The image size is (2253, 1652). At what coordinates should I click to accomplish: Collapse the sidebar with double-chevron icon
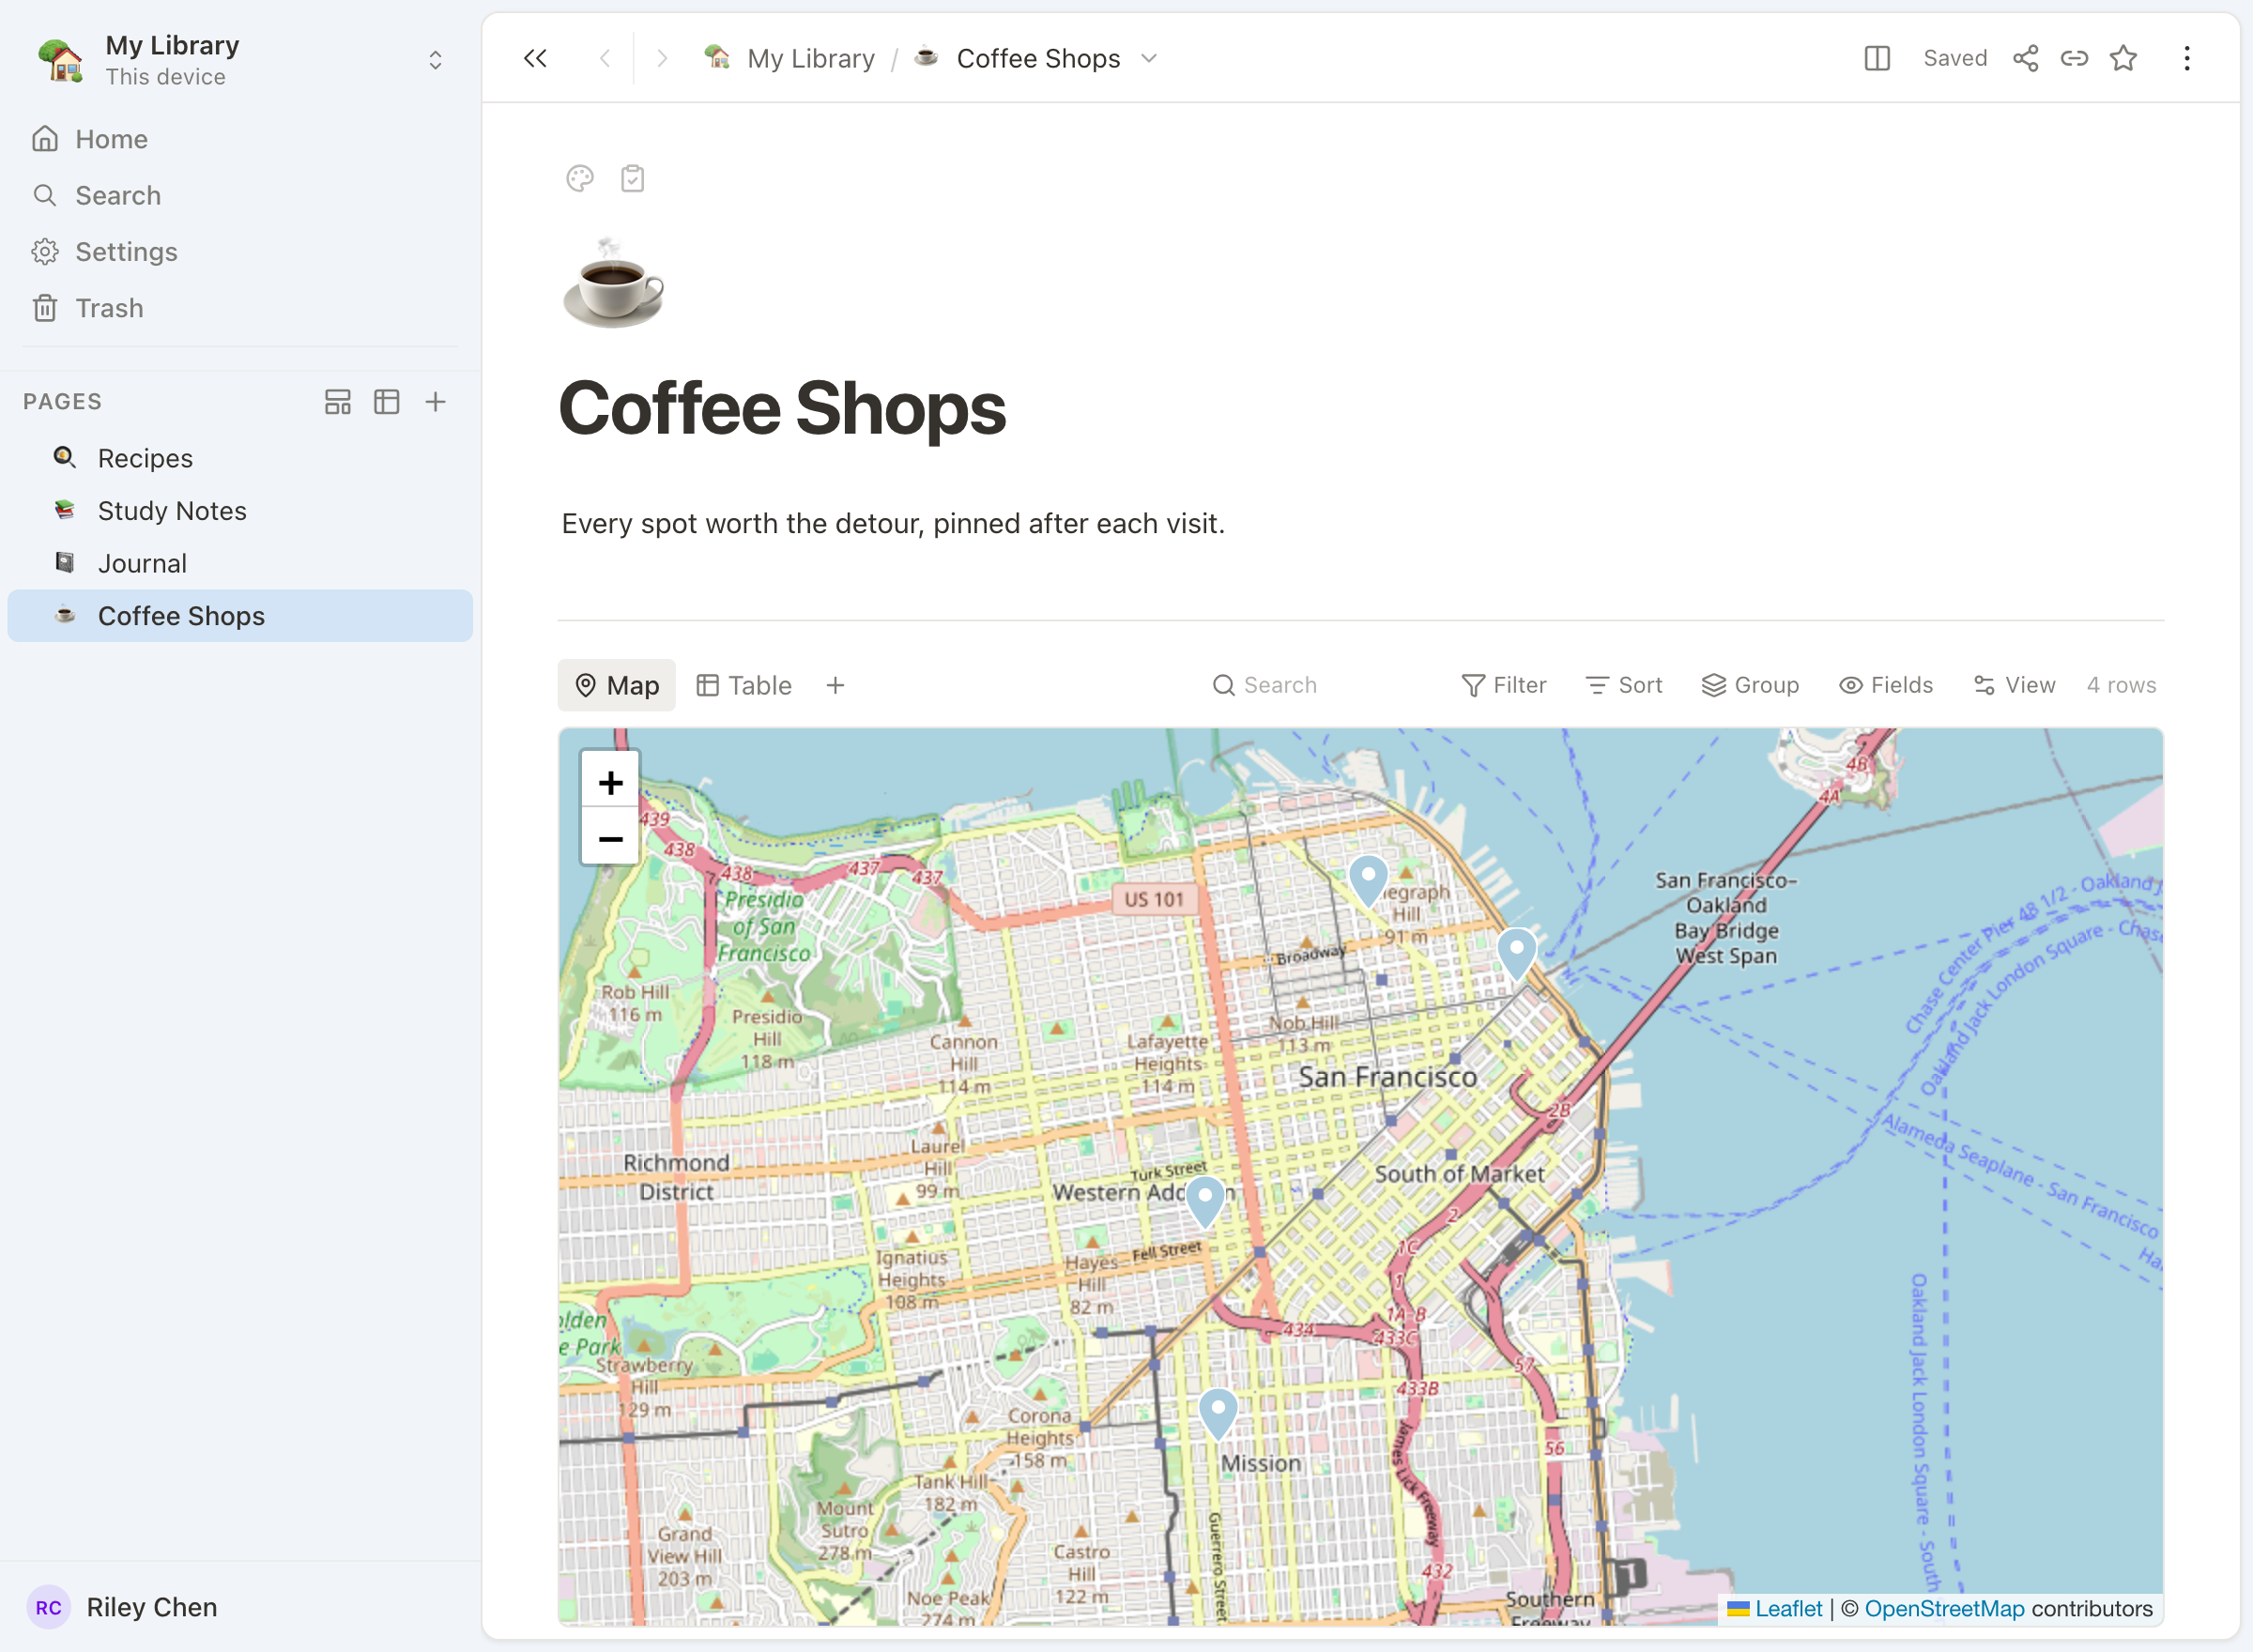coord(535,58)
